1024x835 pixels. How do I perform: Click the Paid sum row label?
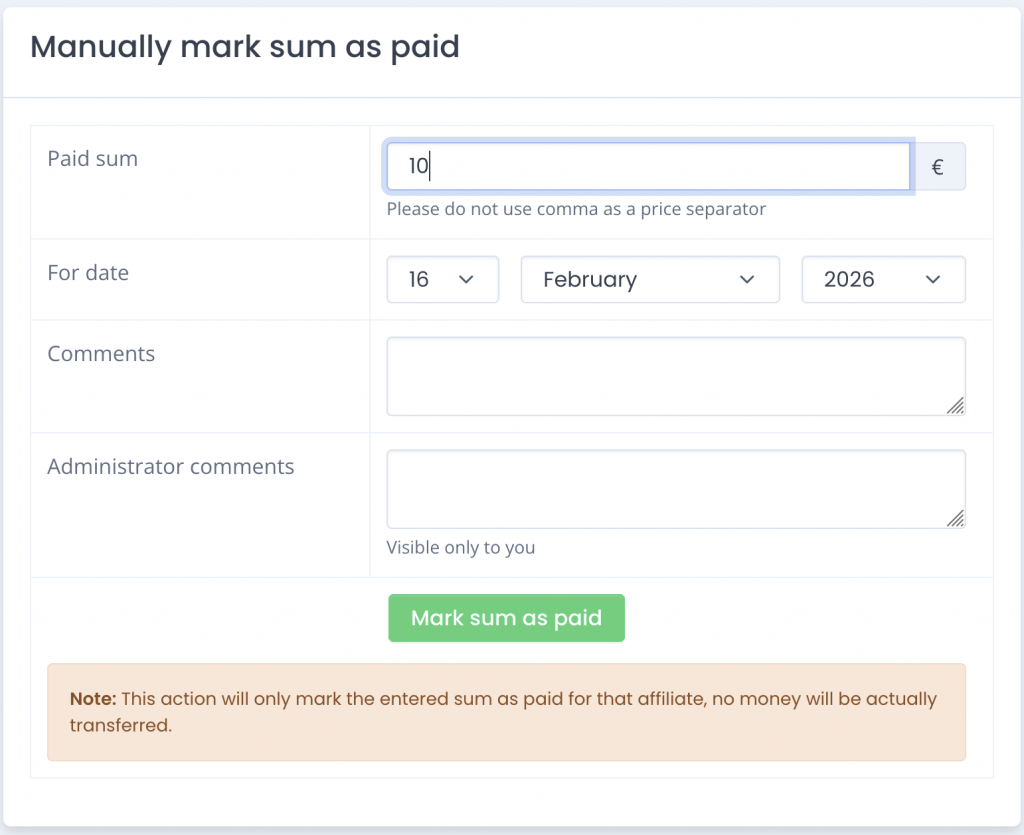pos(92,158)
